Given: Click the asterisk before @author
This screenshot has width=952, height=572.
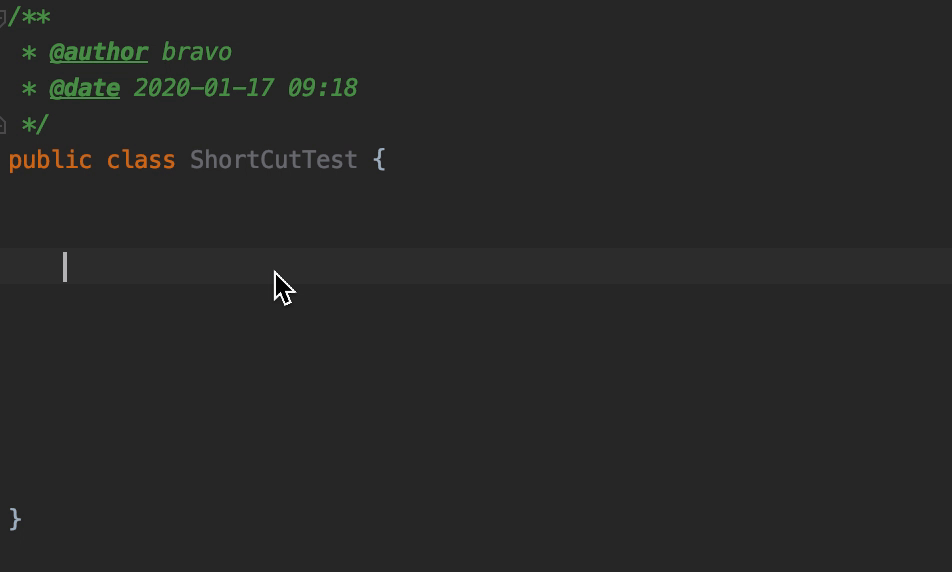Looking at the screenshot, I should (x=29, y=53).
